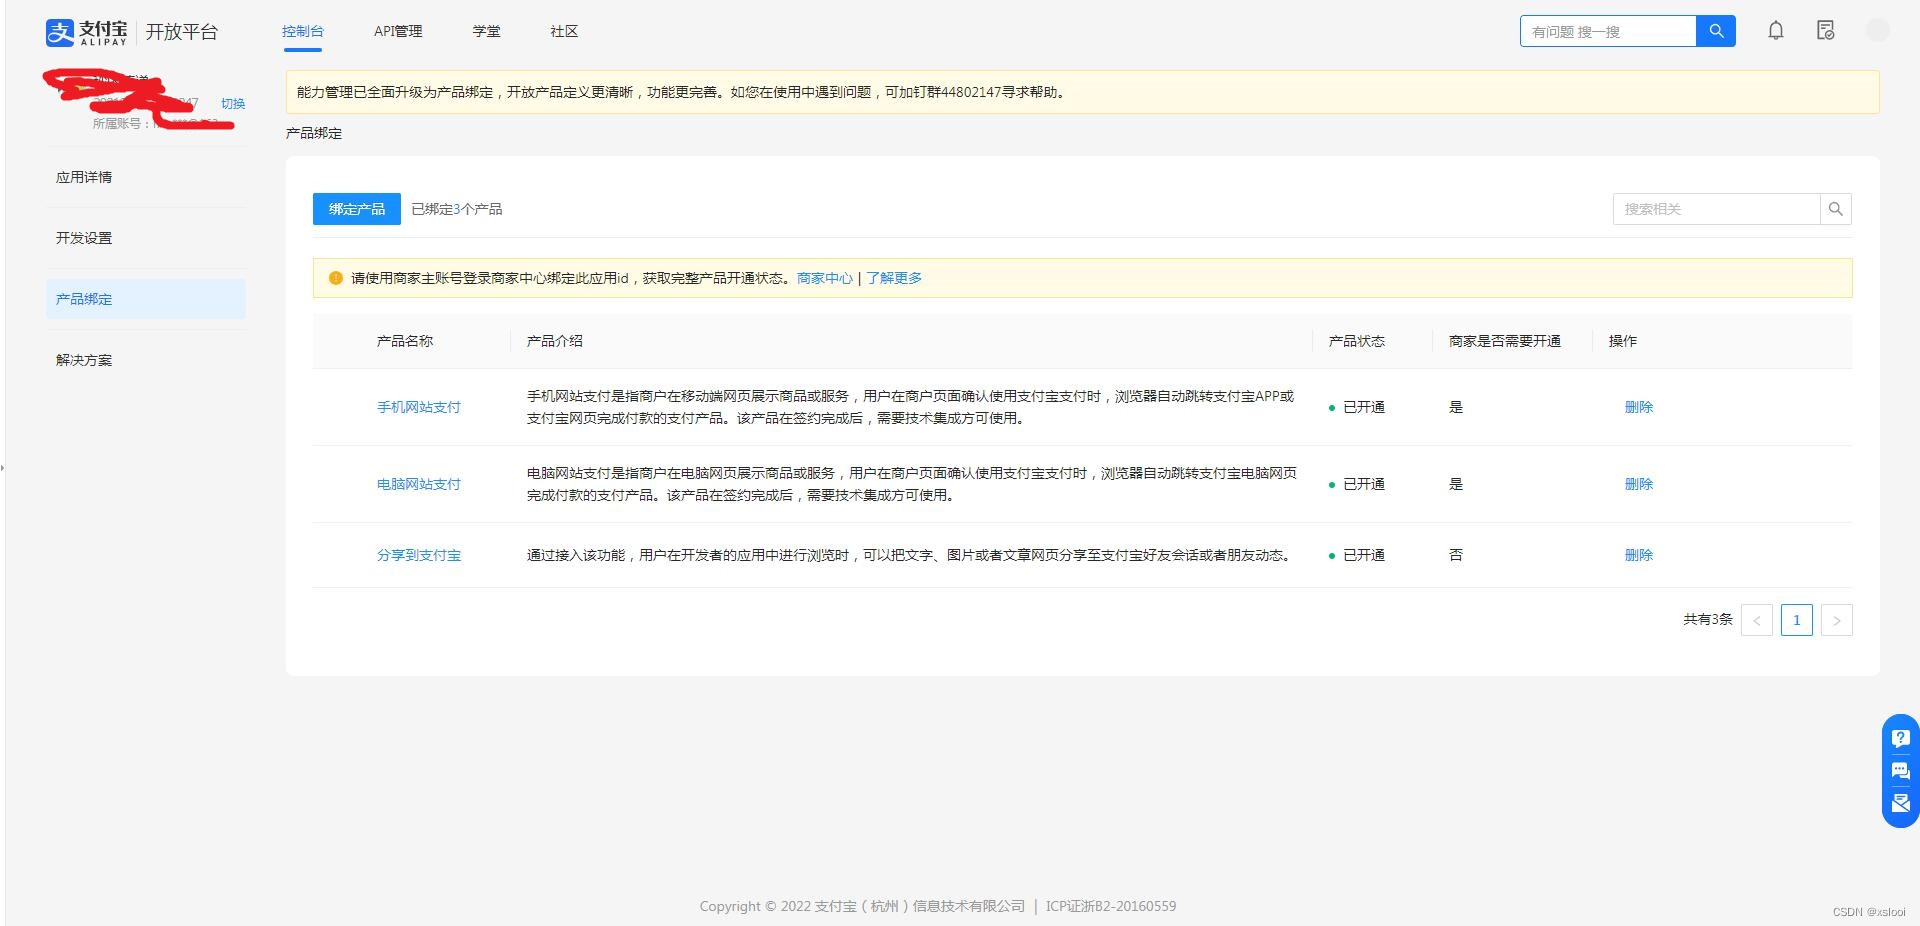Click the 共有3条 total count text
The height and width of the screenshot is (926, 1920).
coord(1708,620)
